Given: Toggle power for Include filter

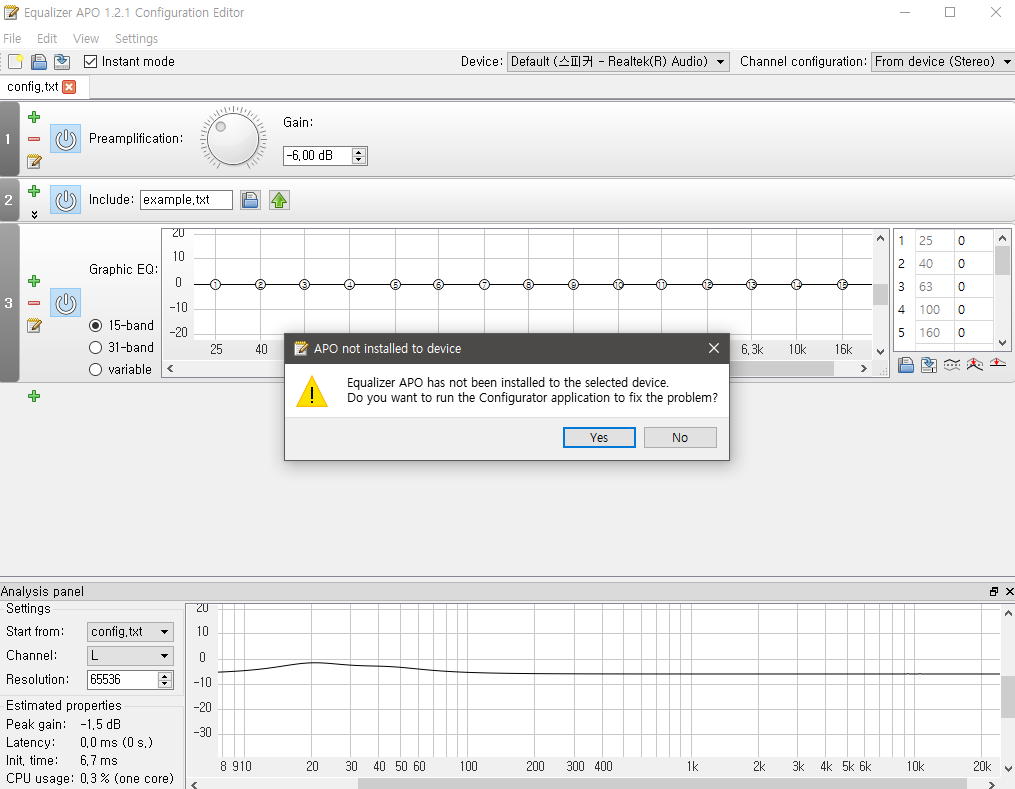Looking at the screenshot, I should pos(65,200).
